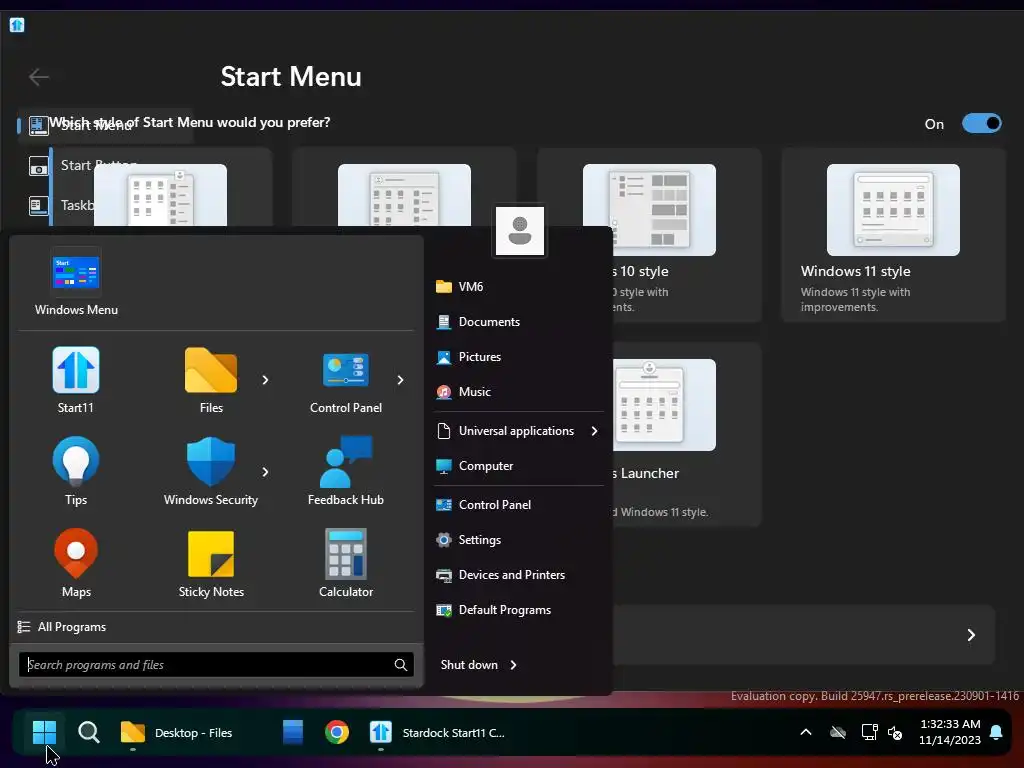Click the network display tray icon

(869, 733)
